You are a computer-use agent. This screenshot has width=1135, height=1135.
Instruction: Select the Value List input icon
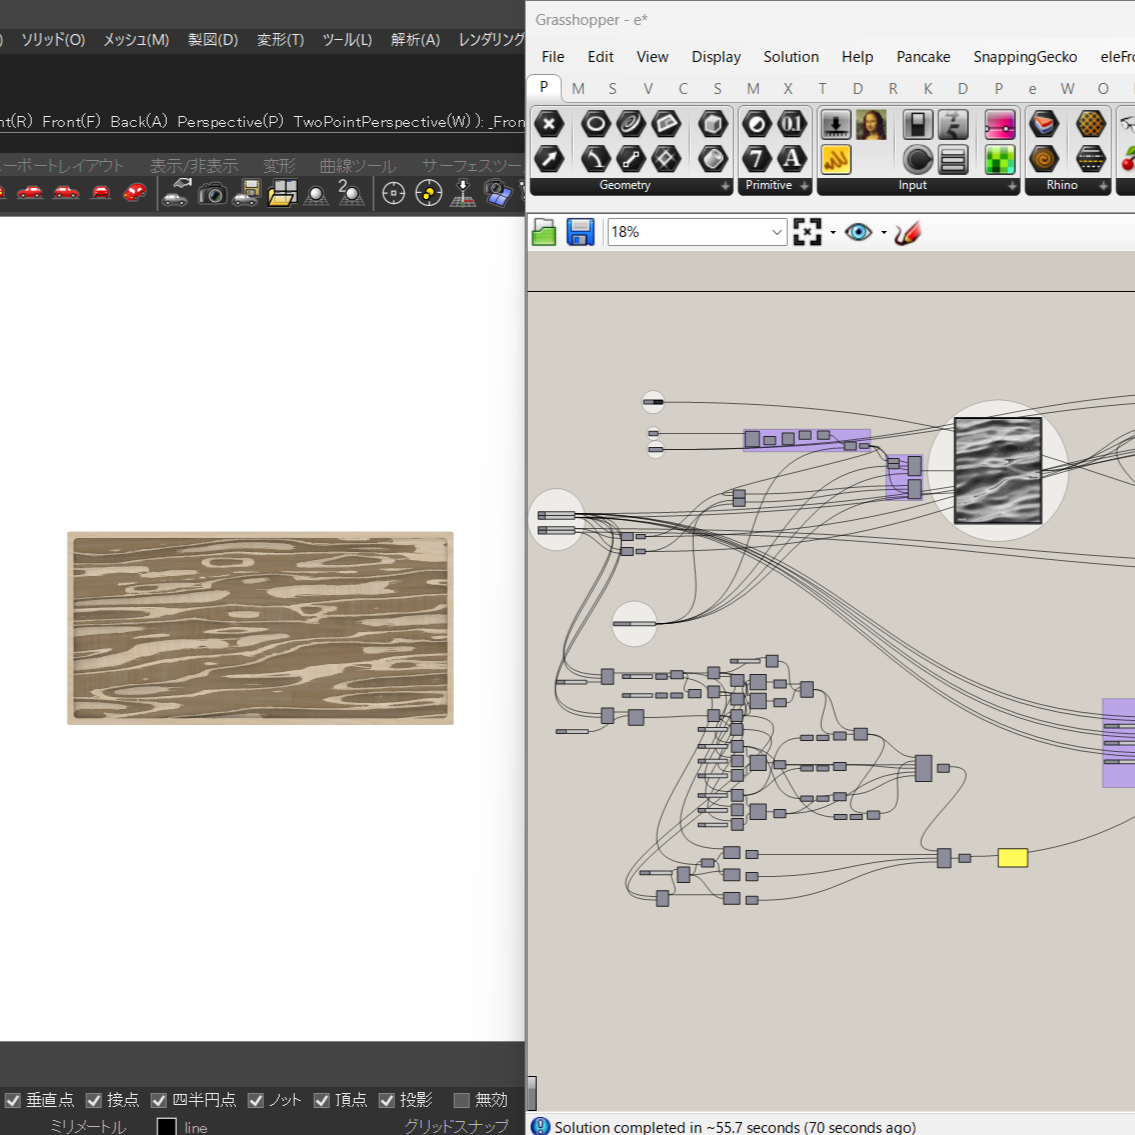coord(953,159)
